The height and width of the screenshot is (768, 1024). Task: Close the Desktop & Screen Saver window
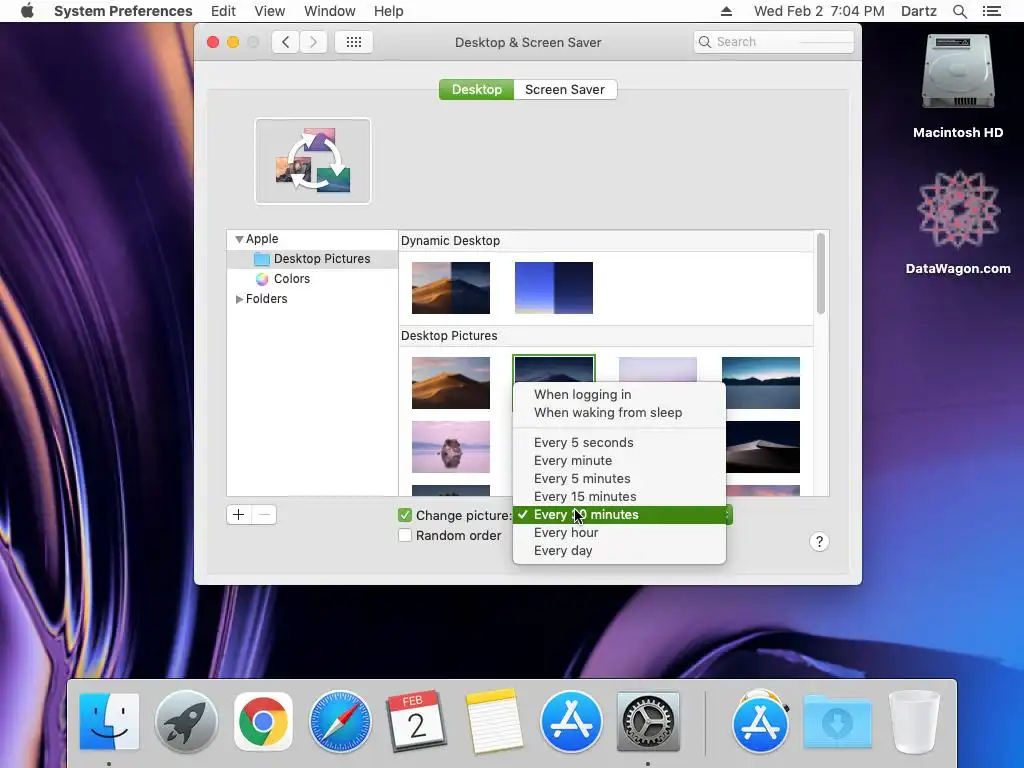click(213, 42)
